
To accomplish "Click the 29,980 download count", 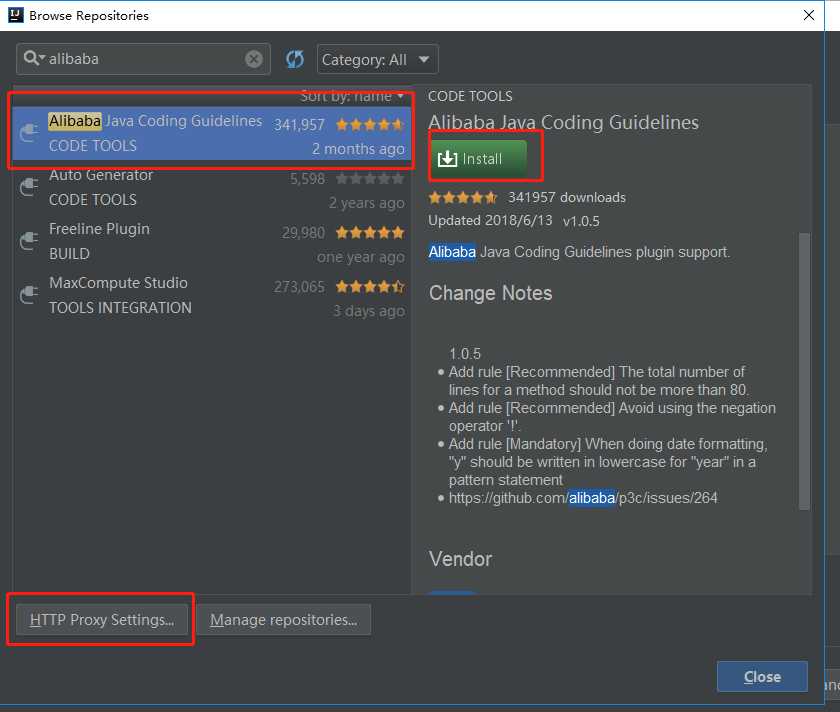I will coord(303,233).
